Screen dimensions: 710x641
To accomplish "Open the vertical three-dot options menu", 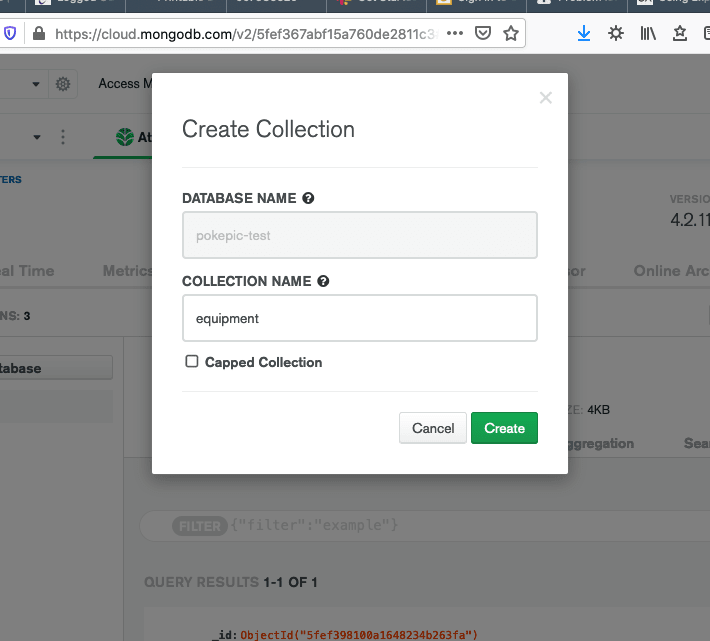I will pyautogui.click(x=63, y=137).
